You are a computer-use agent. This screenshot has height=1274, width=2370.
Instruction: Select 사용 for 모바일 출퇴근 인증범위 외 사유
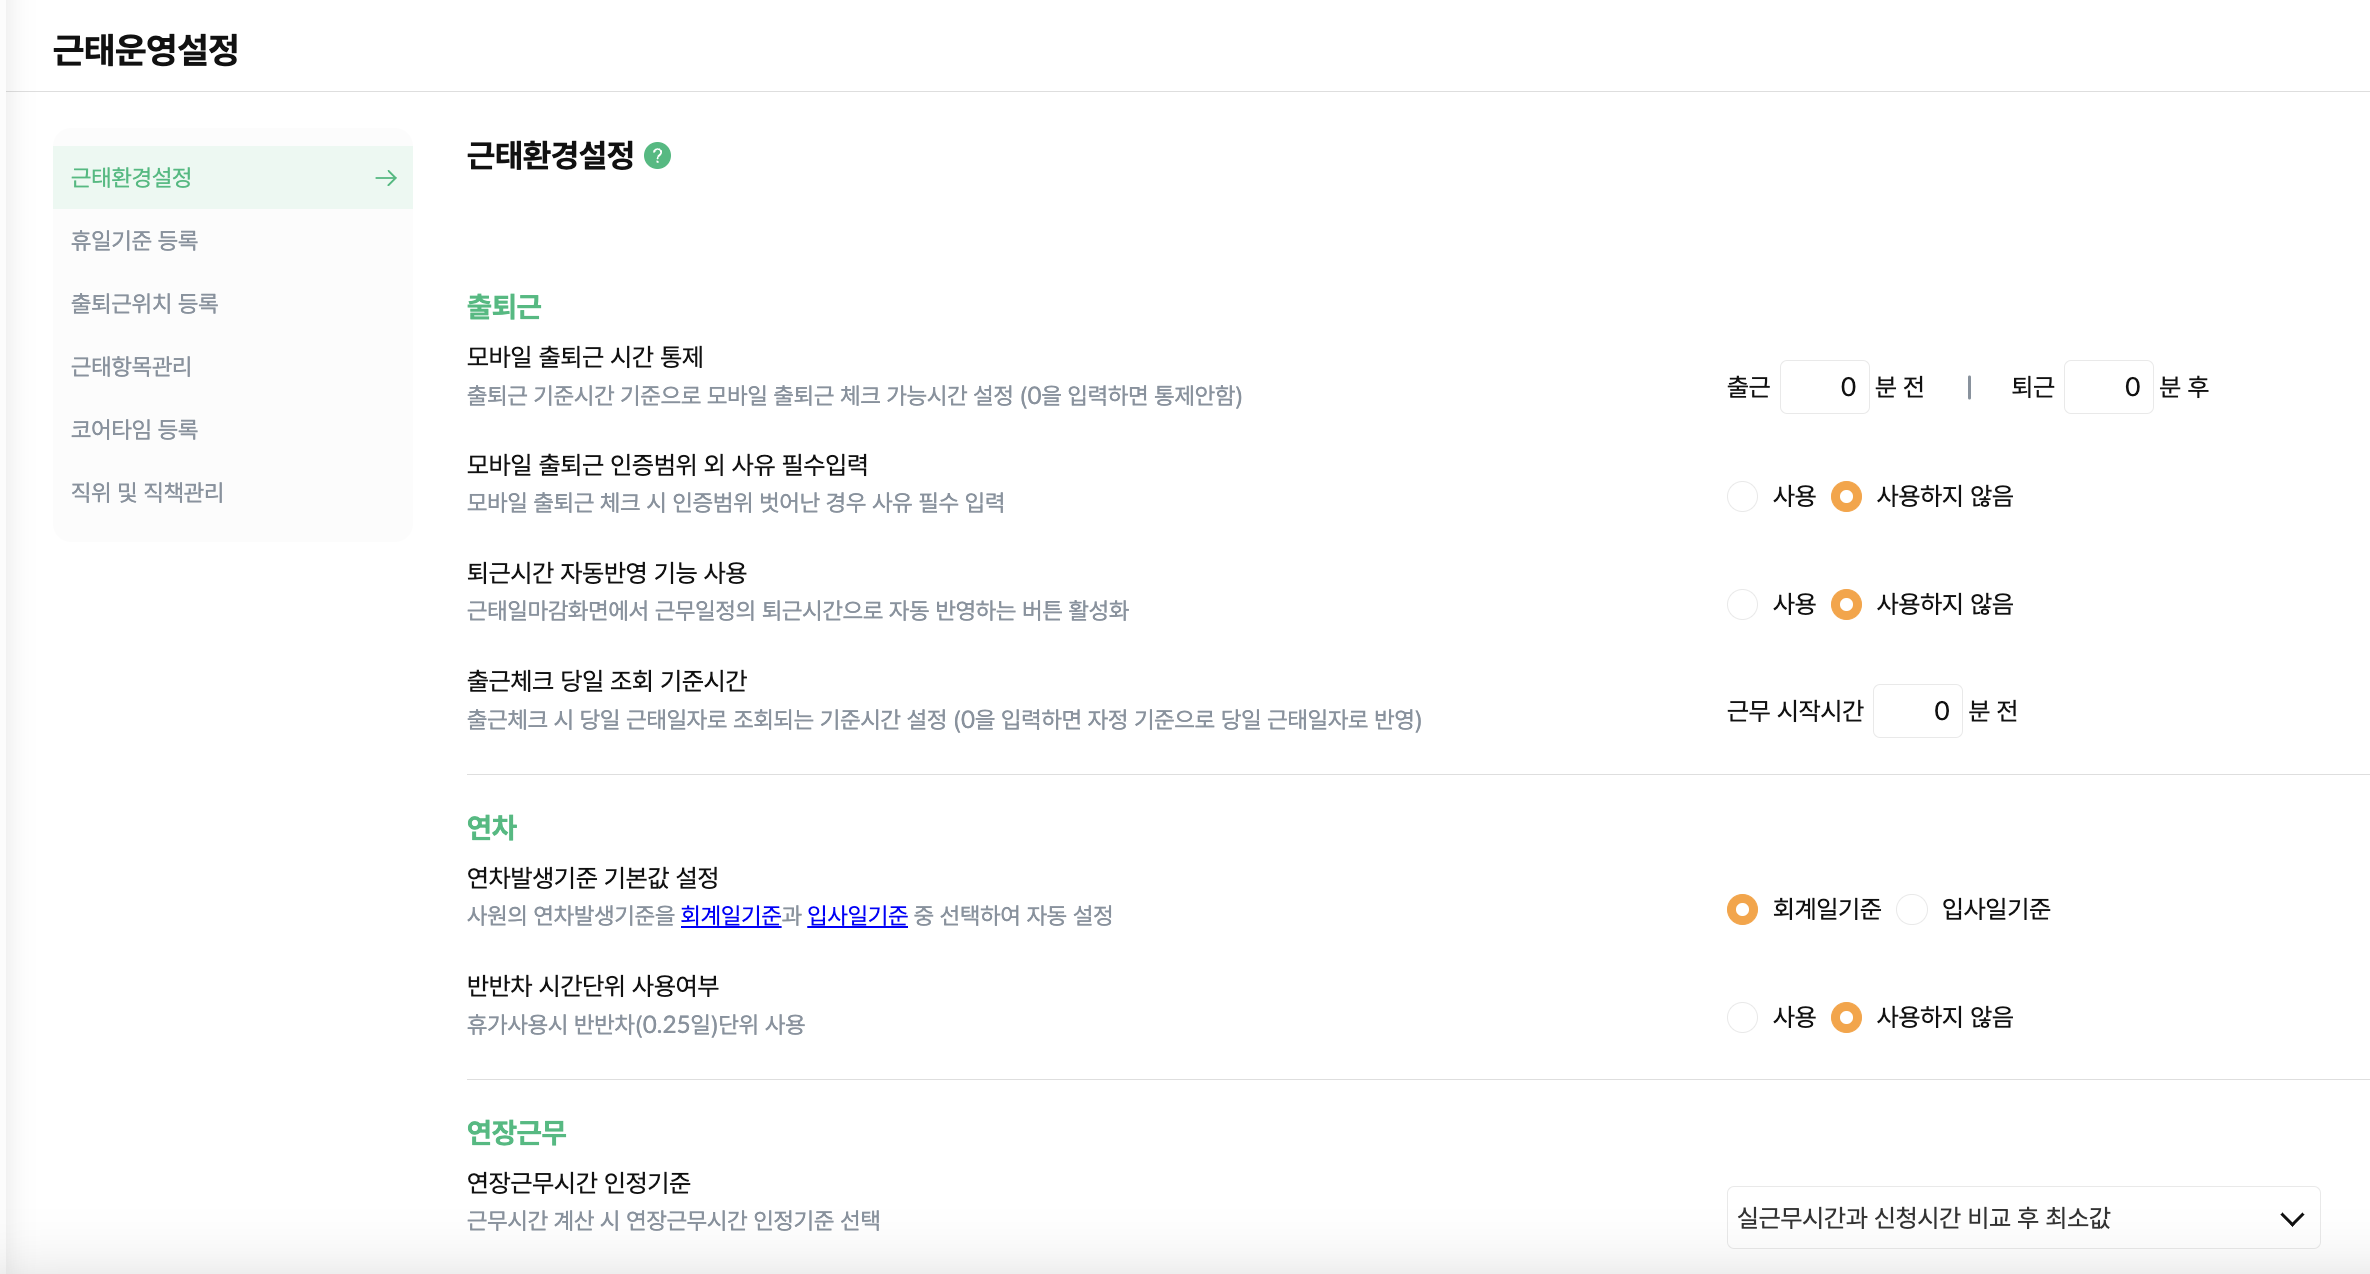[1743, 496]
